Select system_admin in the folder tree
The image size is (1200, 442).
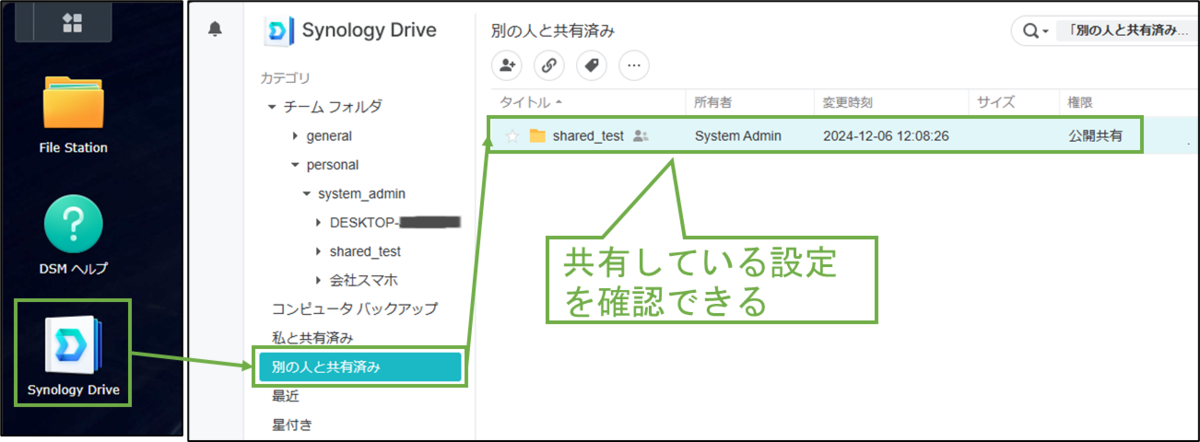(x=361, y=194)
